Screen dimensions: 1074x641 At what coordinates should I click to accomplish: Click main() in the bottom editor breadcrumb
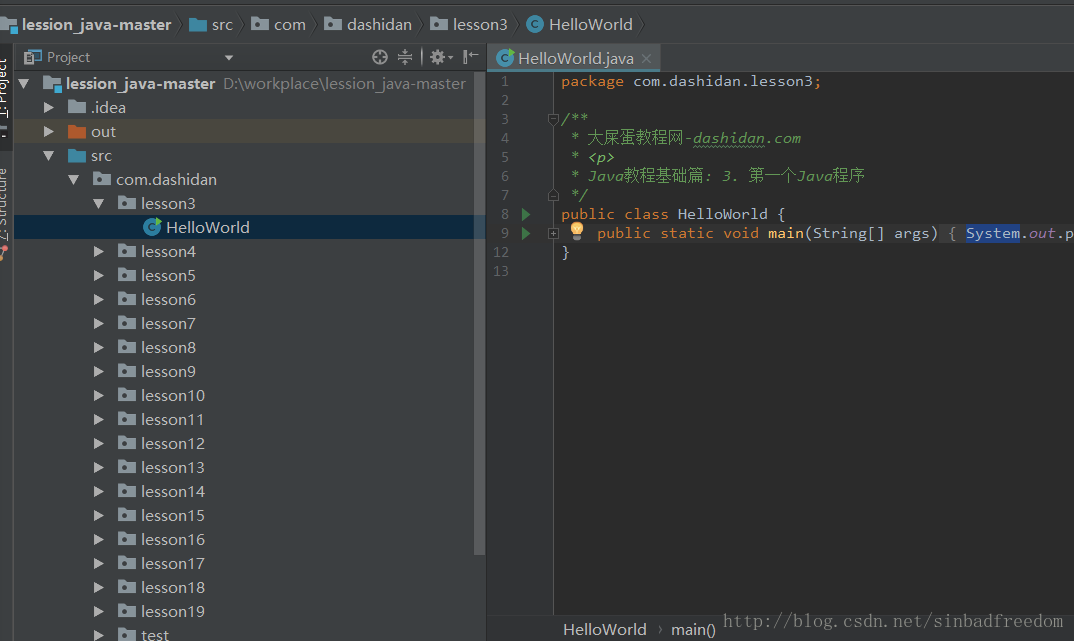point(693,629)
